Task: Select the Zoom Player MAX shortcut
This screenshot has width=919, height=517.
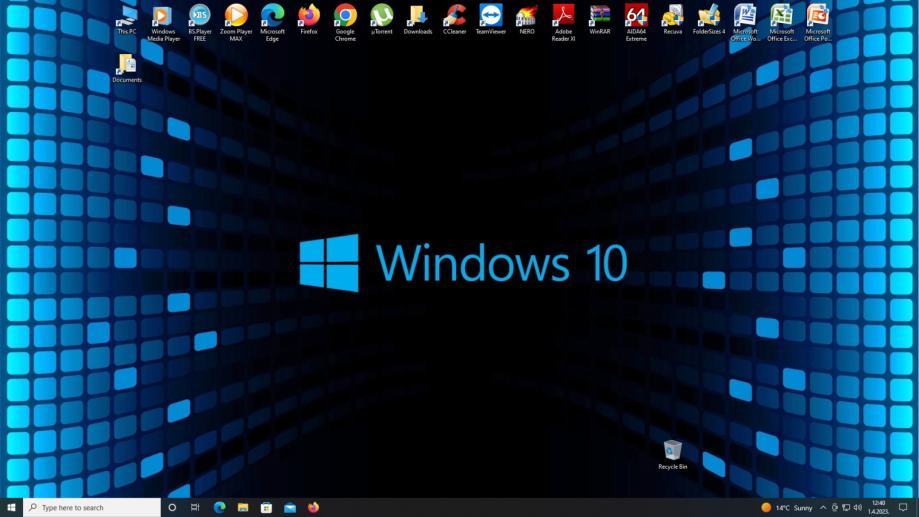Action: click(236, 23)
